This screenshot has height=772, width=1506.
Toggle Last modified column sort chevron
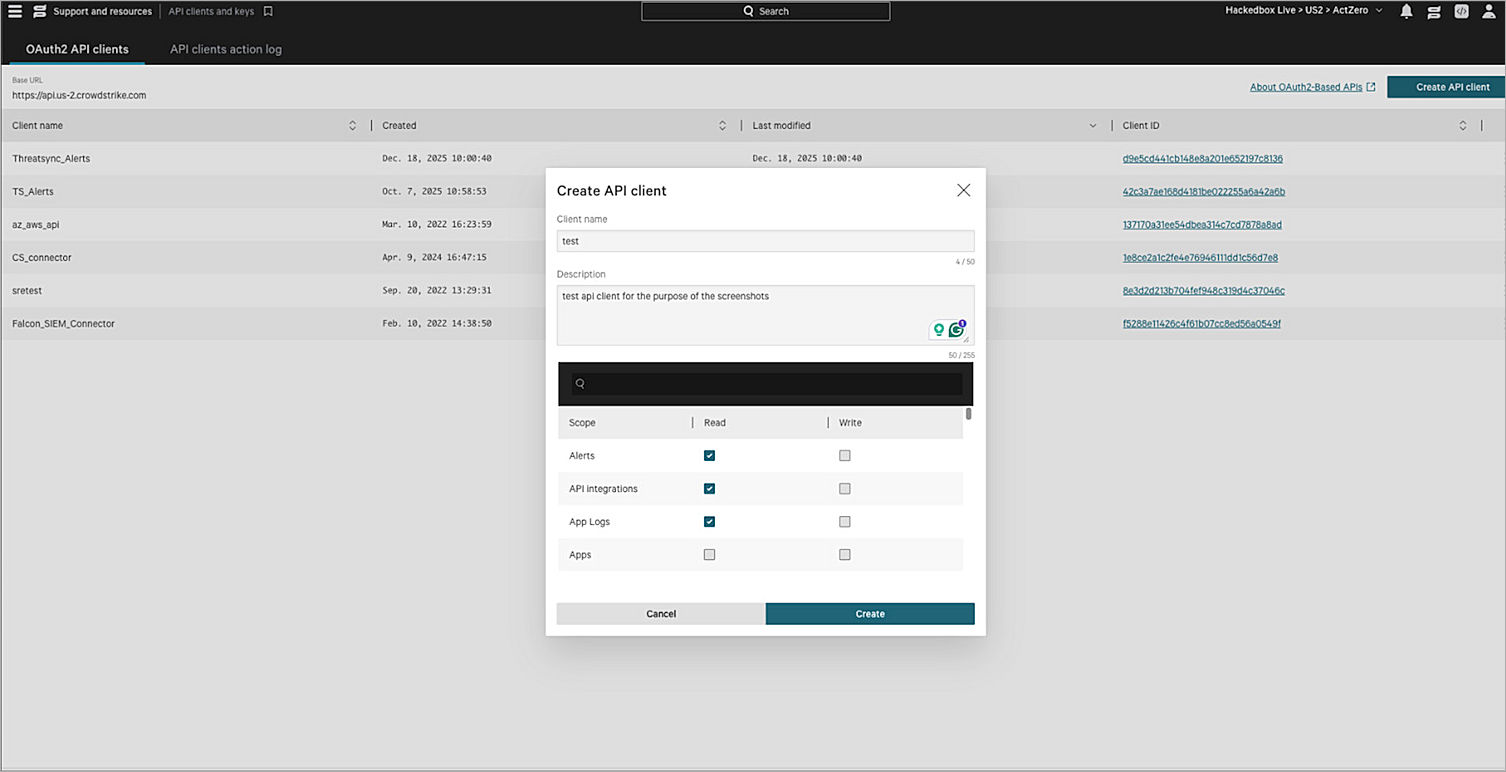[1092, 126]
